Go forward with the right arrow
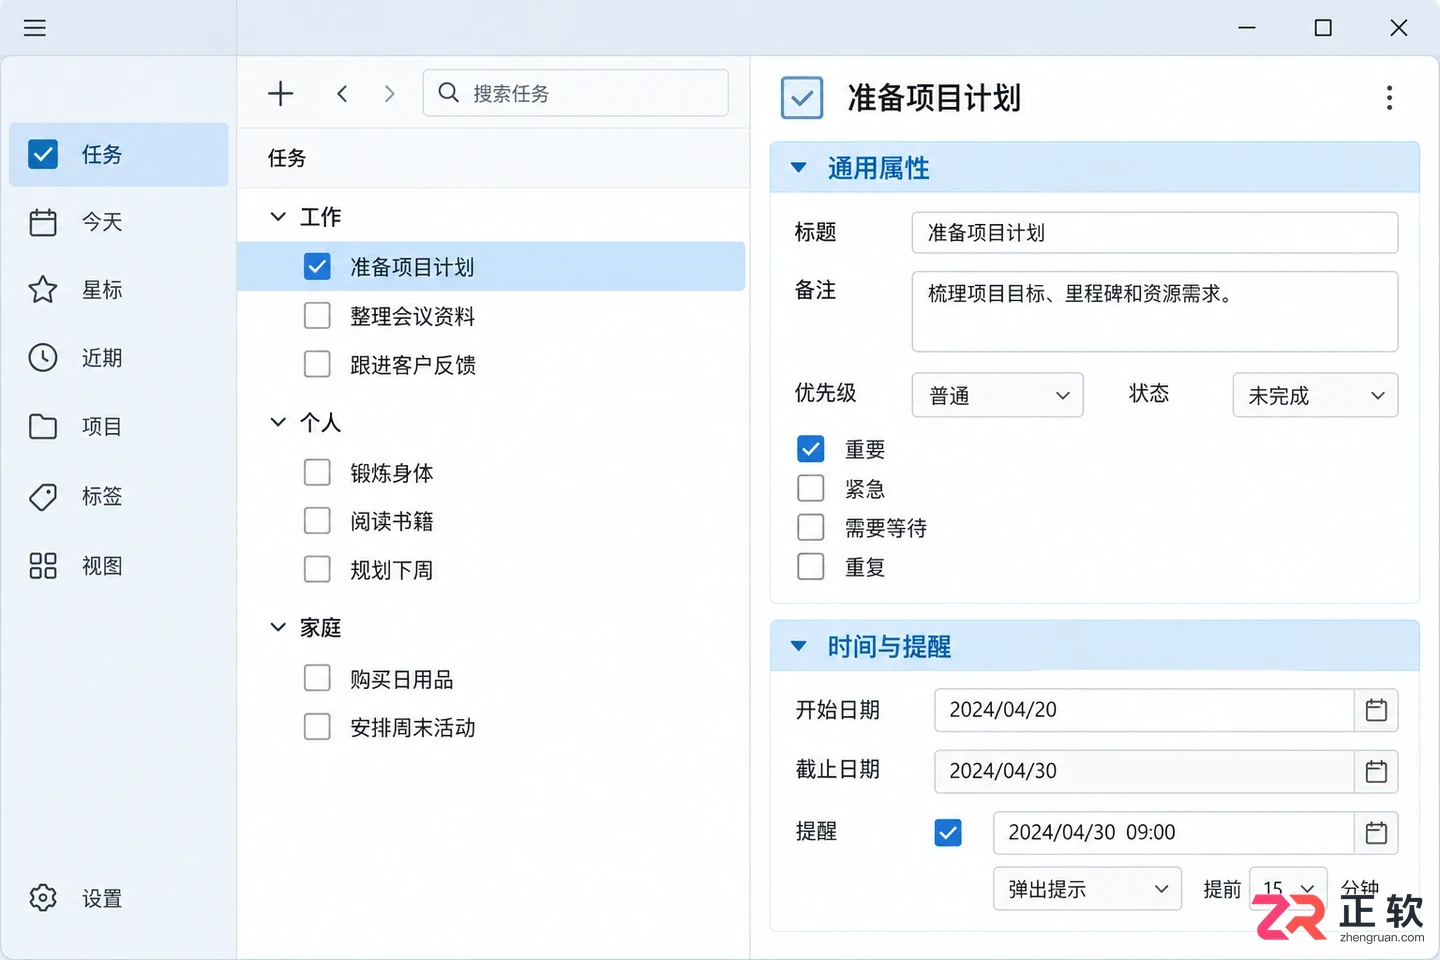 [x=390, y=94]
